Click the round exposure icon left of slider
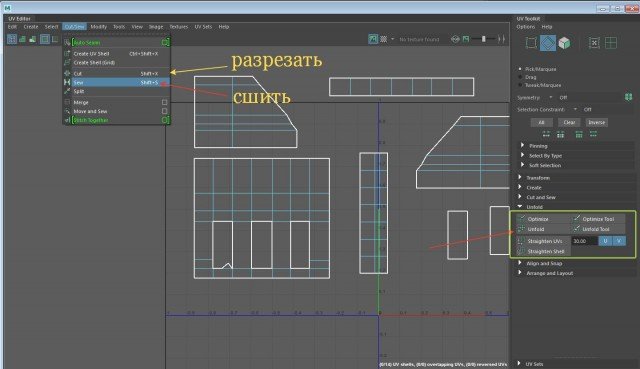Screen dimensions: 640x369 (x=455, y=39)
